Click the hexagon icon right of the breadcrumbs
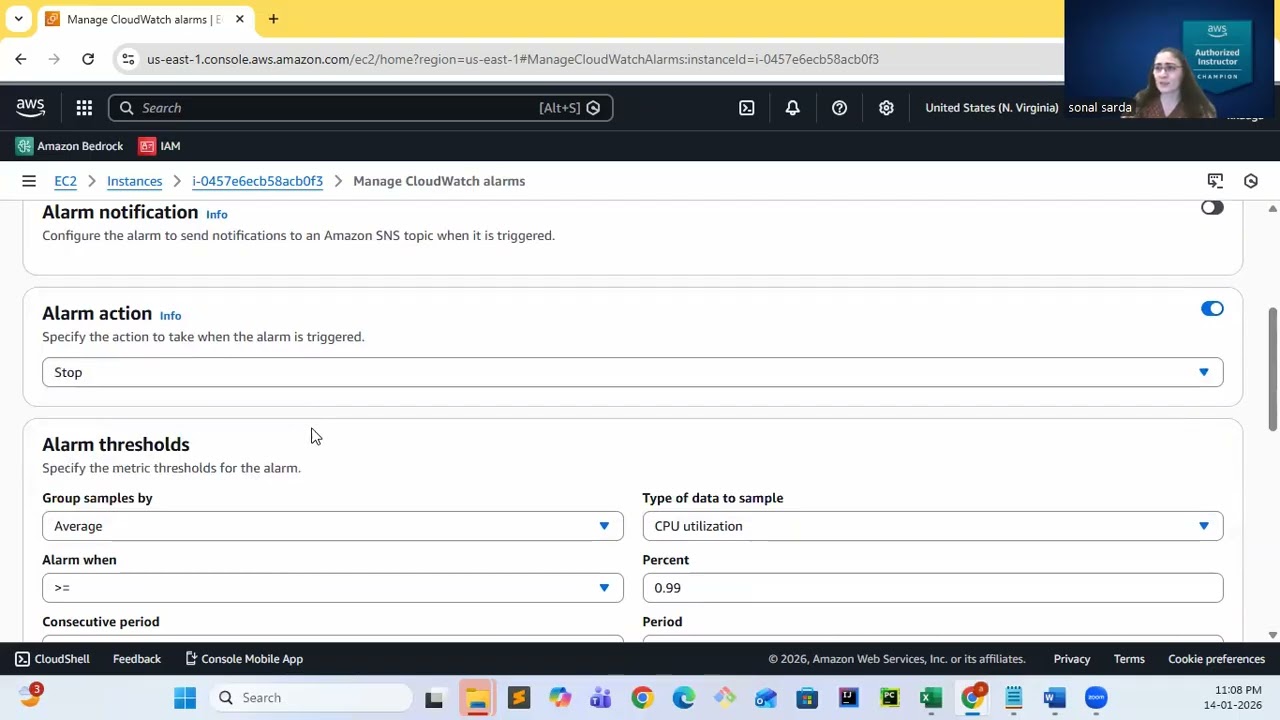Image resolution: width=1280 pixels, height=720 pixels. [1250, 181]
